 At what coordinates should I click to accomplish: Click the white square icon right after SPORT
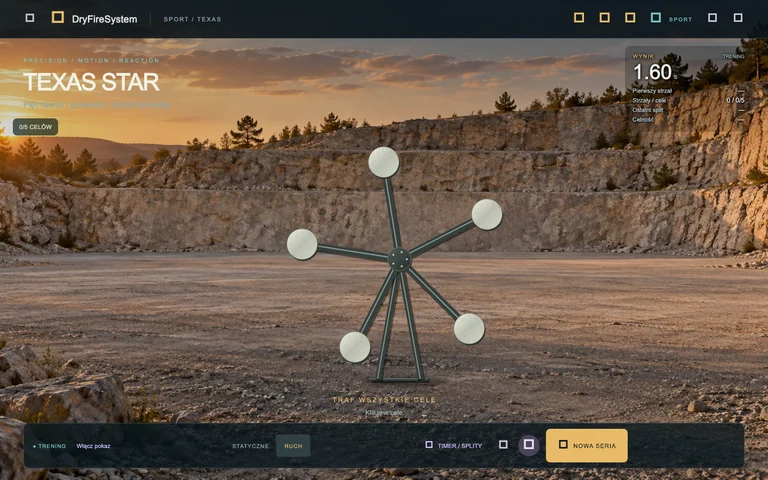[x=713, y=18]
